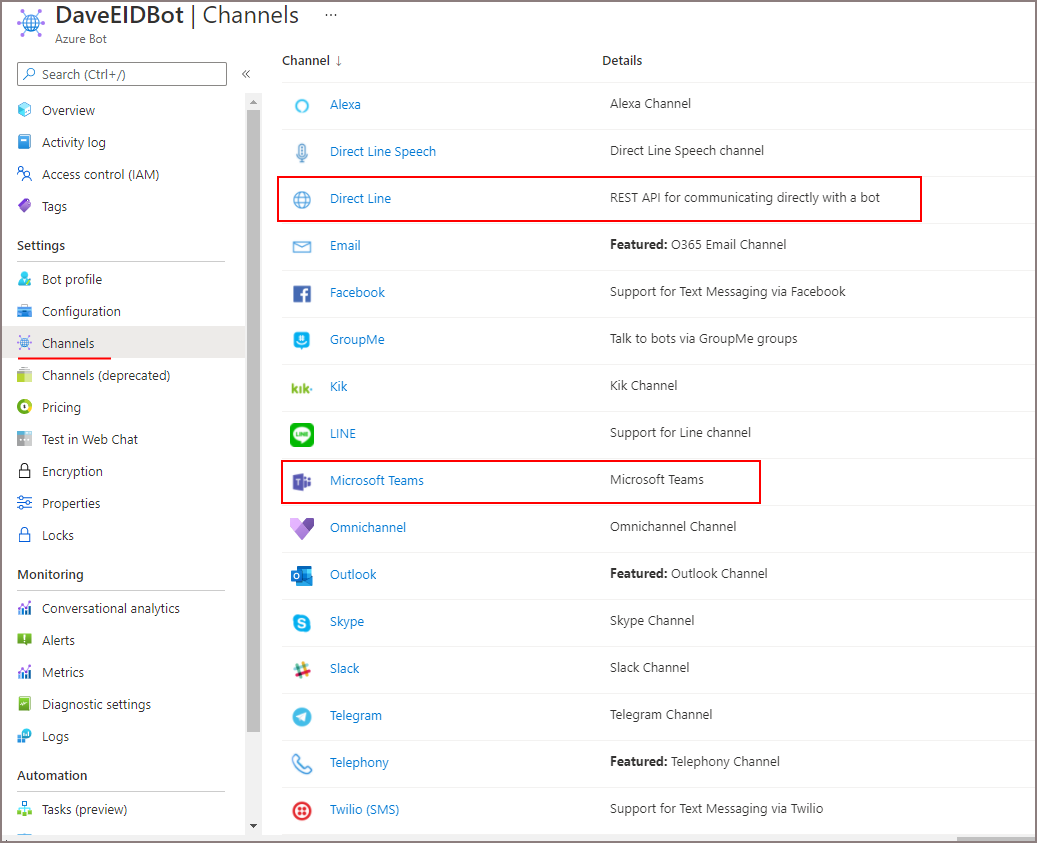Collapse the sidebar with the double-chevron

[245, 73]
